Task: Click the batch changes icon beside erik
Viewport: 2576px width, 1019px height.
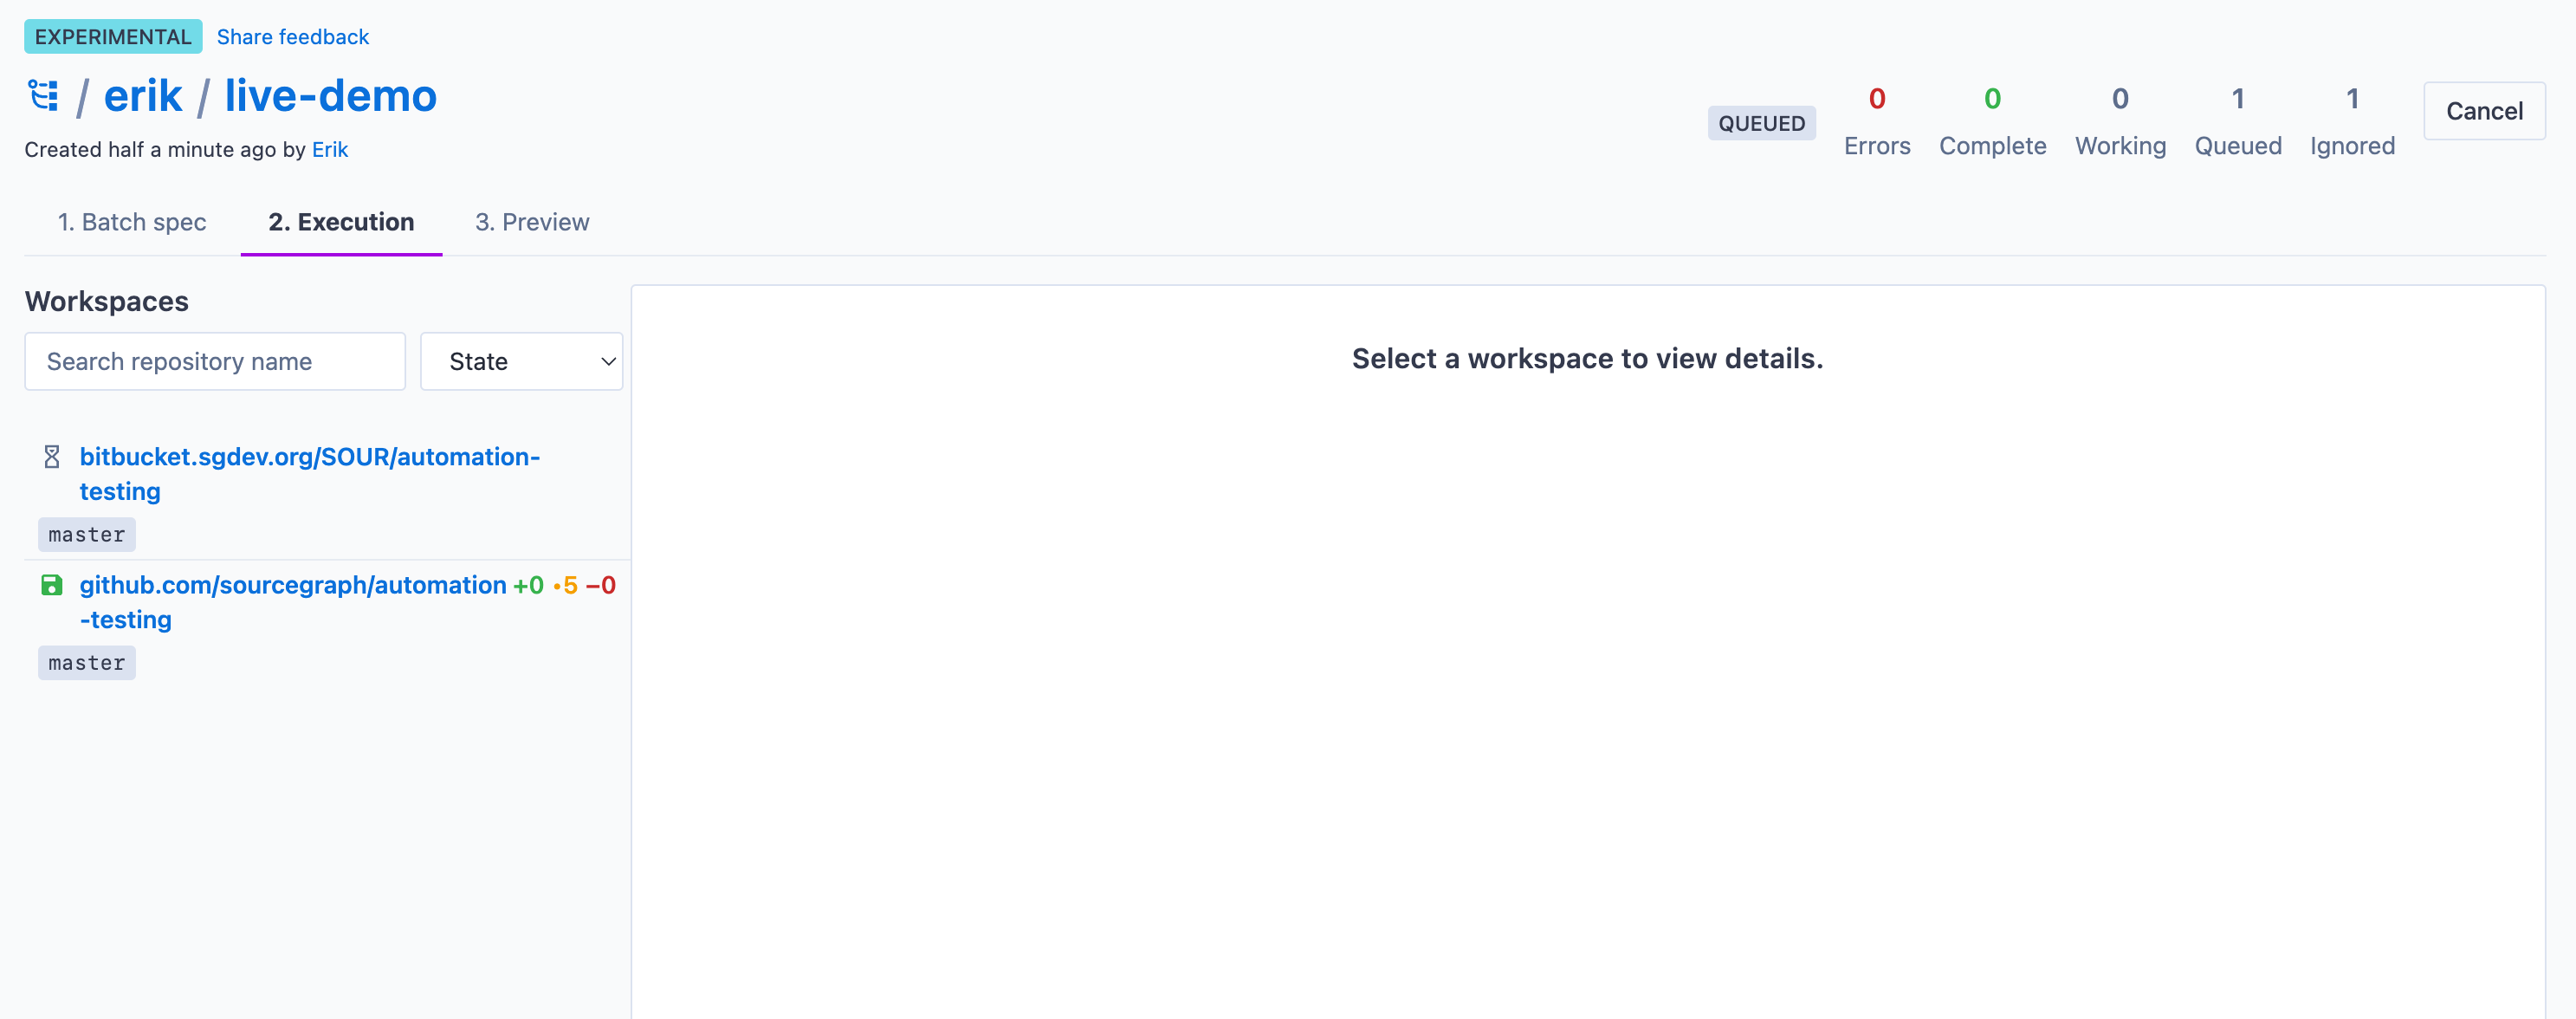Action: 43,96
